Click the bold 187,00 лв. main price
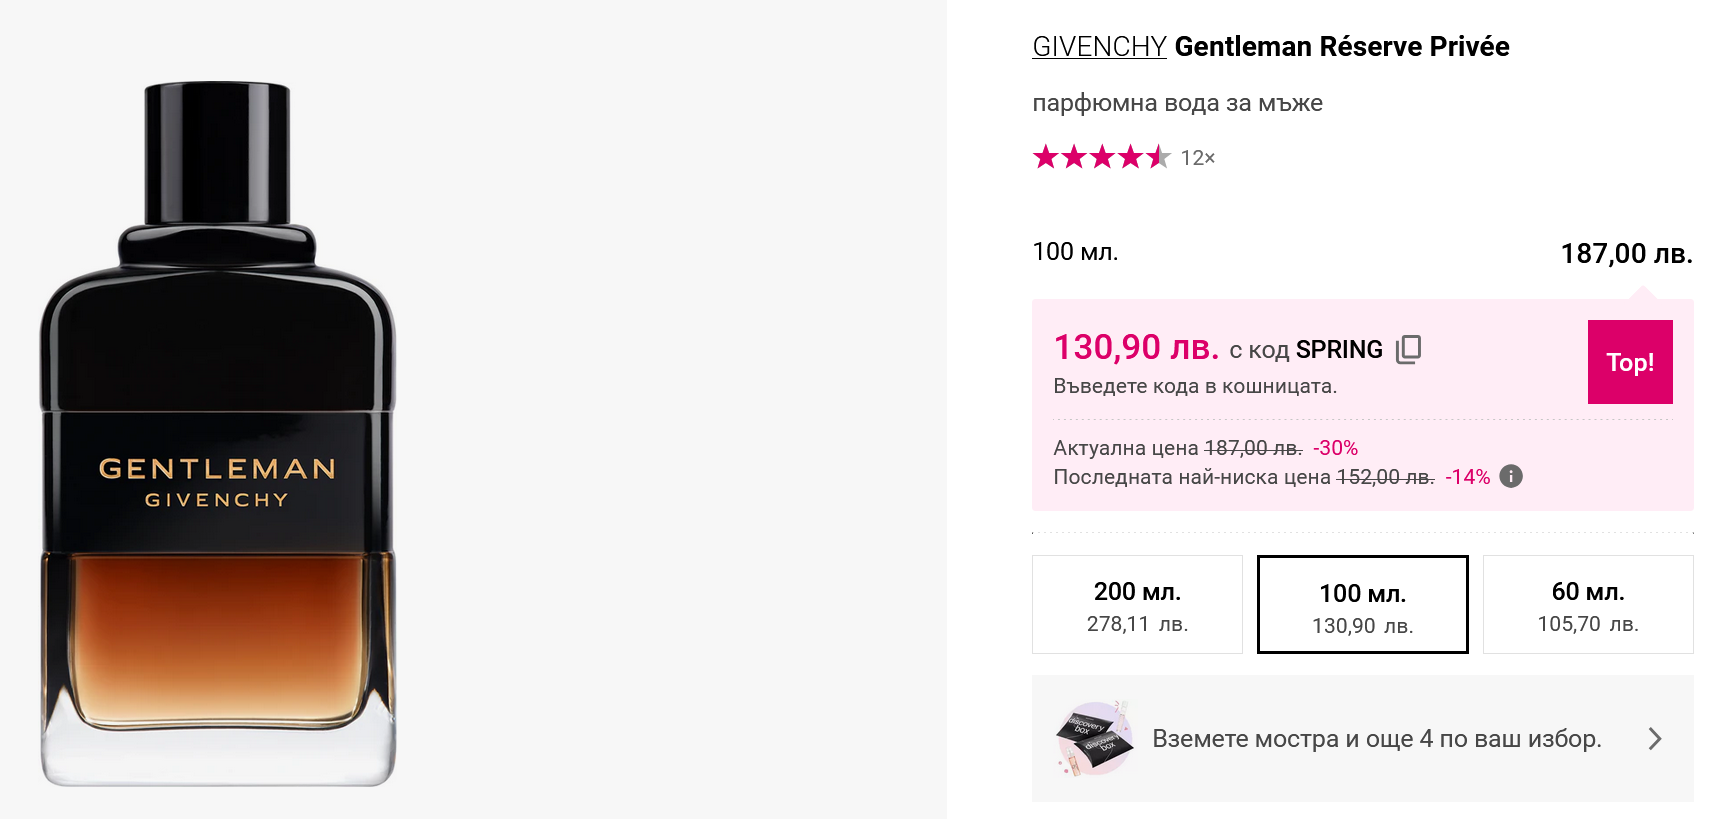Screen dimensions: 1722x819 (x=1626, y=254)
